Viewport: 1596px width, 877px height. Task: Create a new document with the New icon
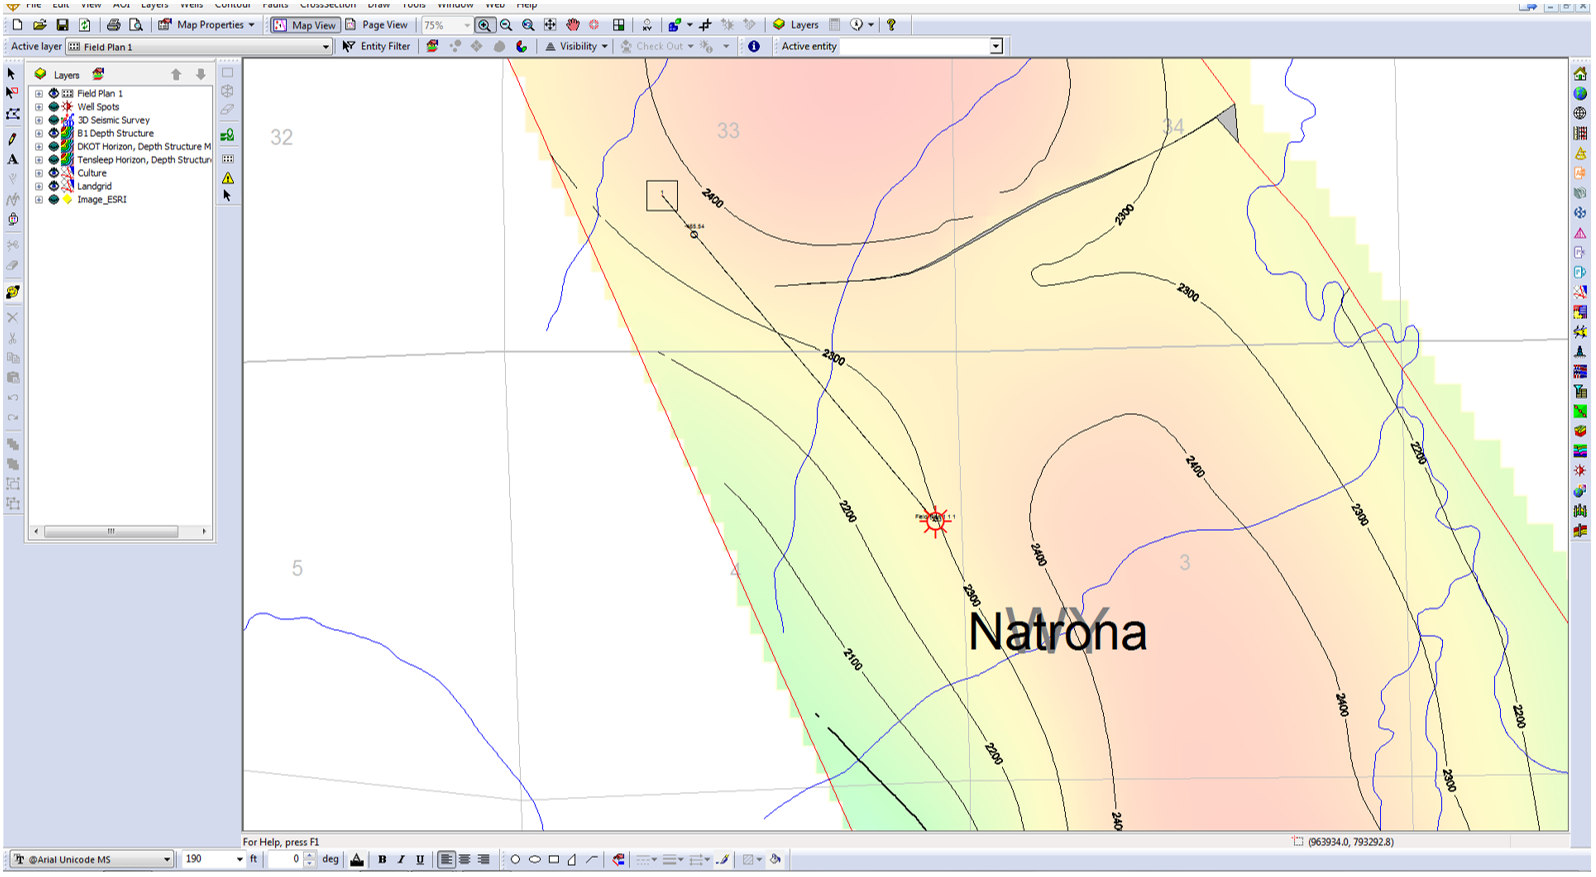click(17, 25)
